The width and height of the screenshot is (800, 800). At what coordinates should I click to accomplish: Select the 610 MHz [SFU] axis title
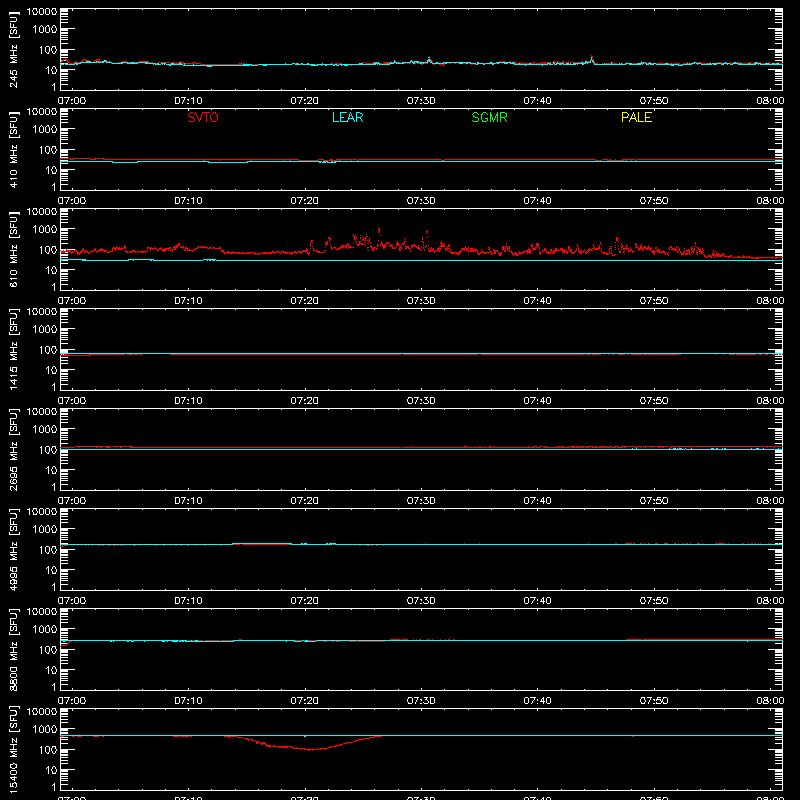[13, 249]
